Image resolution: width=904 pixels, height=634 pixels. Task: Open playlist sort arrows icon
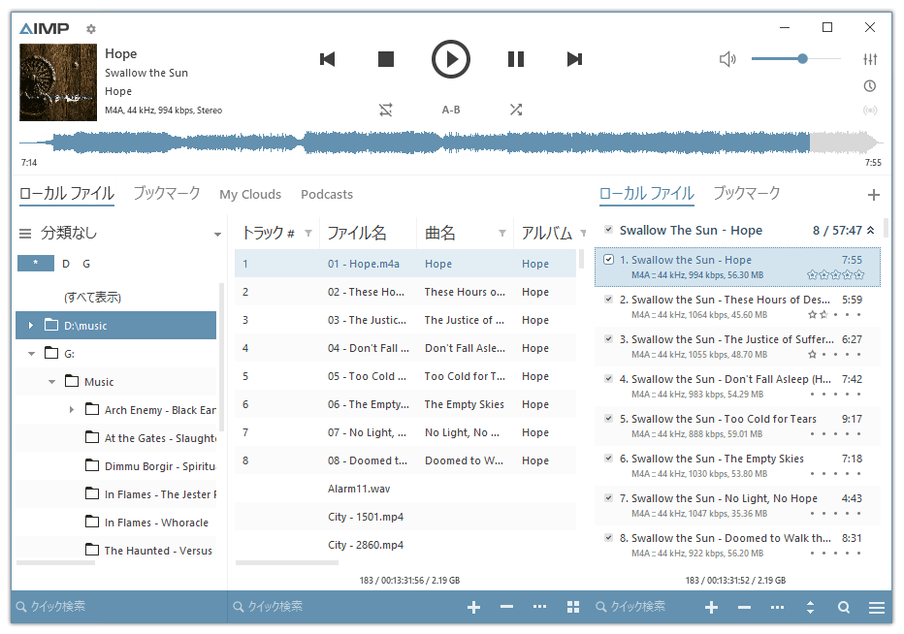click(x=810, y=607)
